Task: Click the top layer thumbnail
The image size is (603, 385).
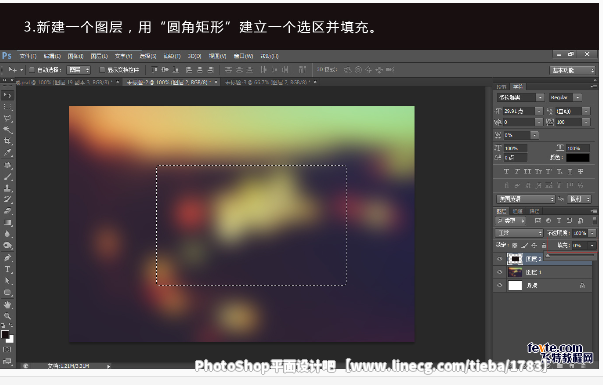Action: point(515,259)
